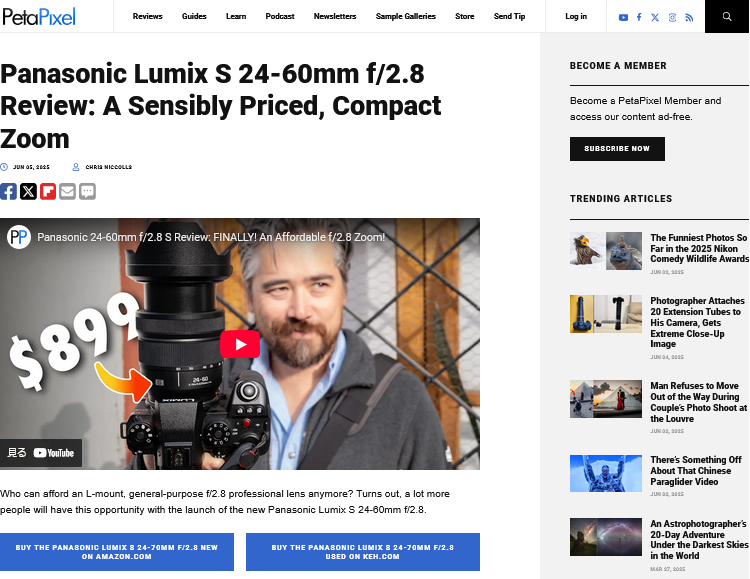
Task: Click the eagle wildlife awards thumbnail
Action: click(x=606, y=251)
